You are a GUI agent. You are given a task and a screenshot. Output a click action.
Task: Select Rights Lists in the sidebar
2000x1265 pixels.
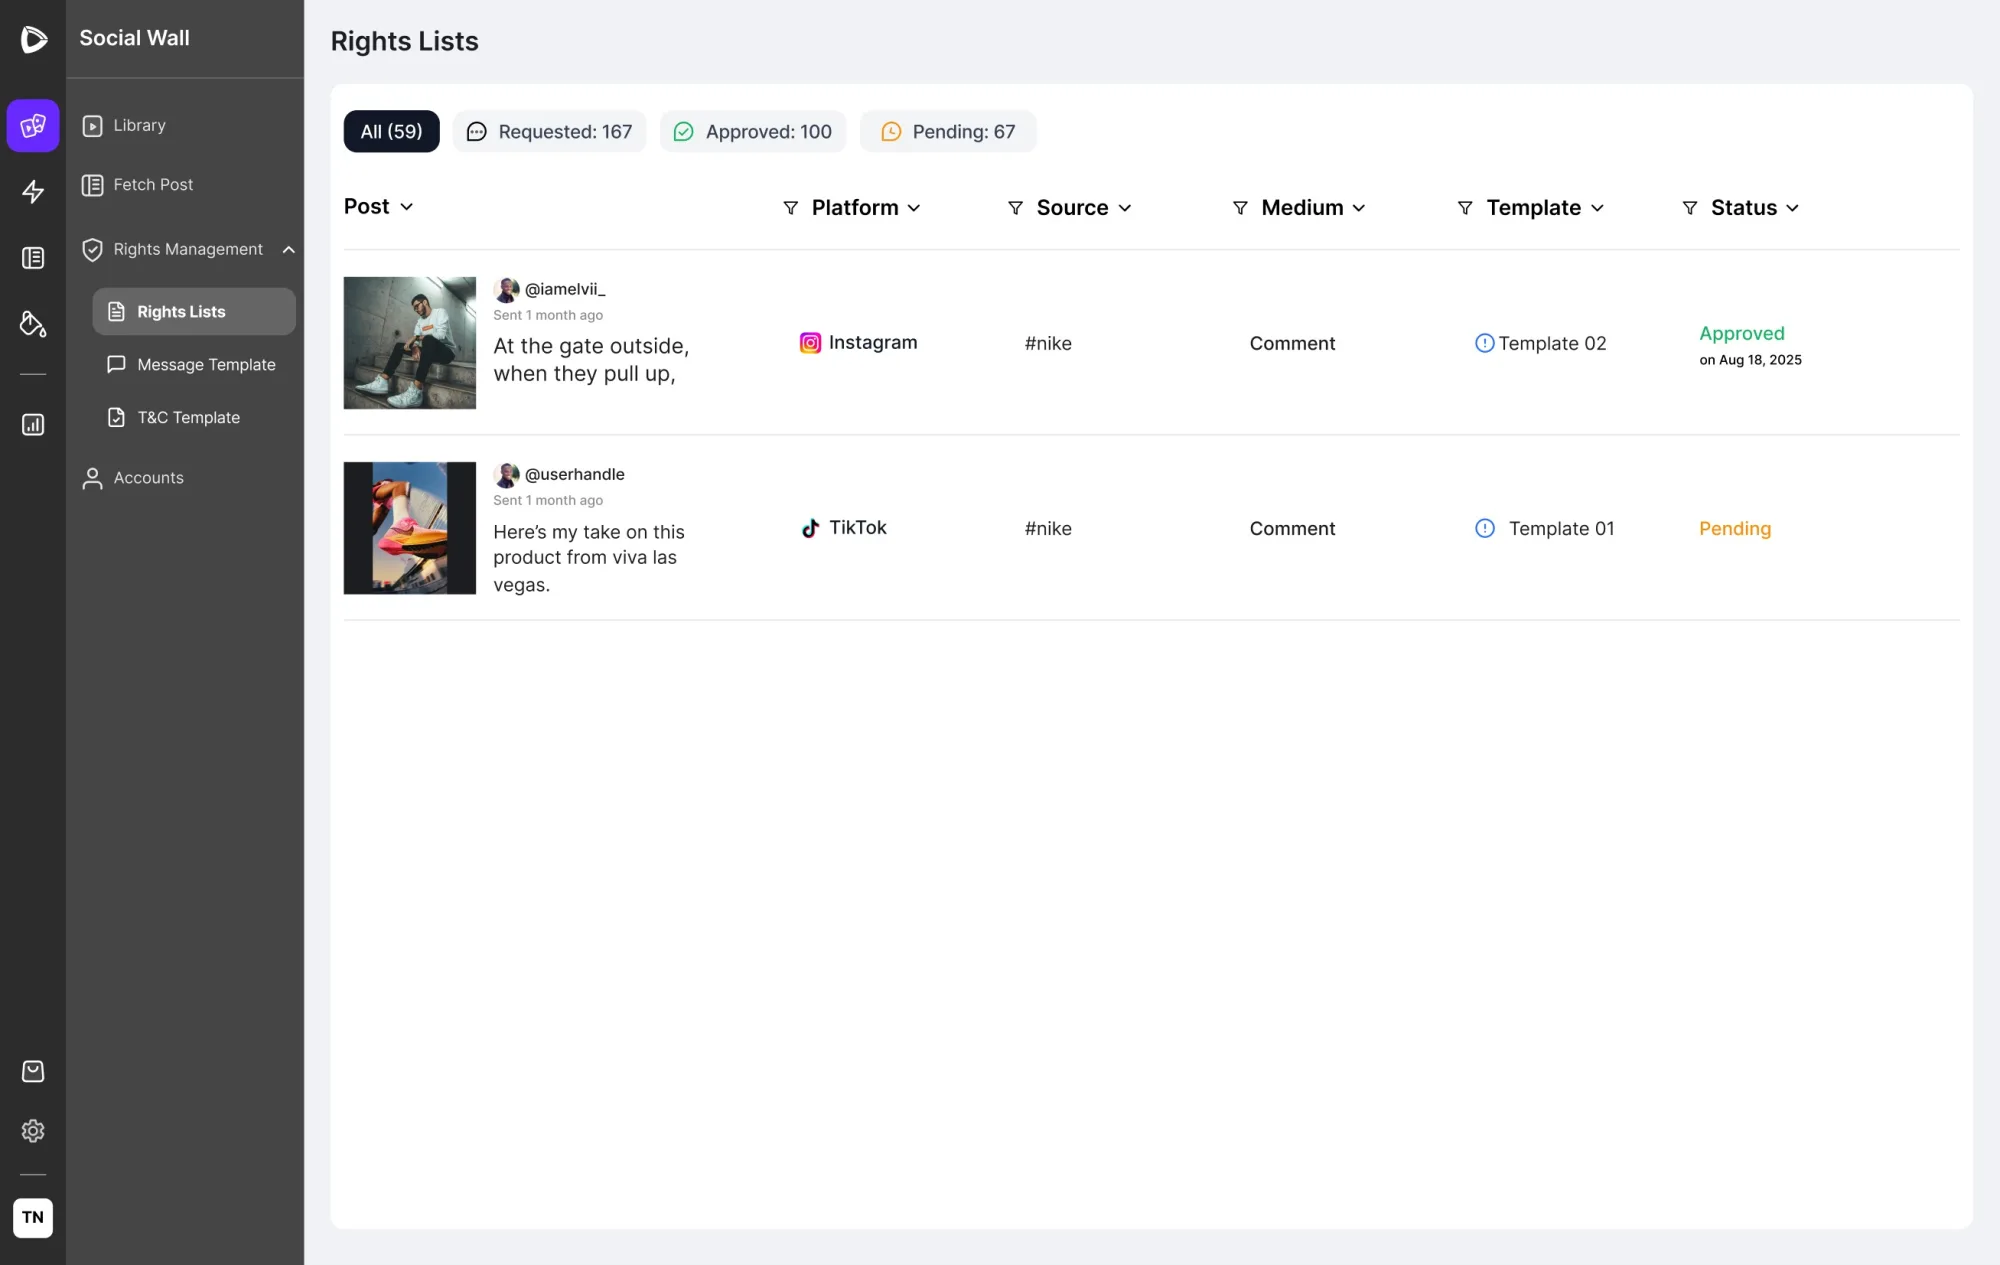click(x=194, y=312)
